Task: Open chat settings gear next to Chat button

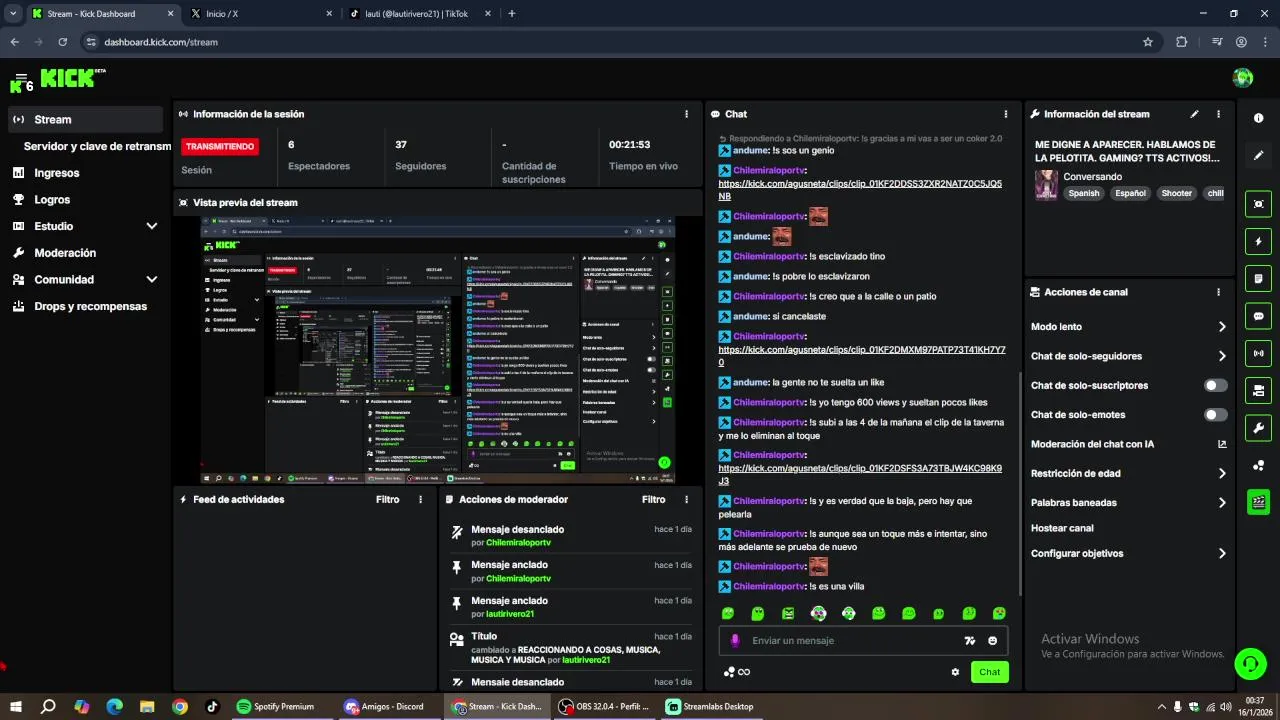Action: (955, 672)
